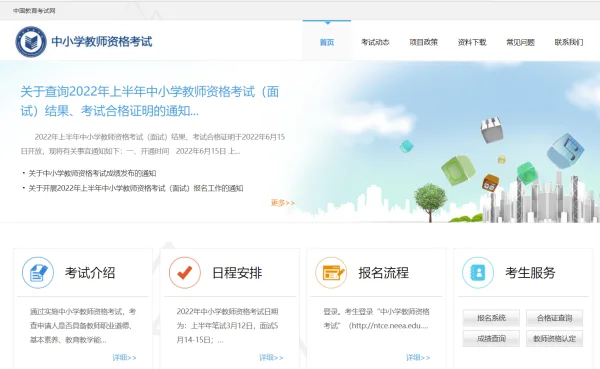Open 关于开展2022年上半年 面试报名工作的通知 link
Image resolution: width=600 pixels, height=369 pixels.
tap(136, 188)
